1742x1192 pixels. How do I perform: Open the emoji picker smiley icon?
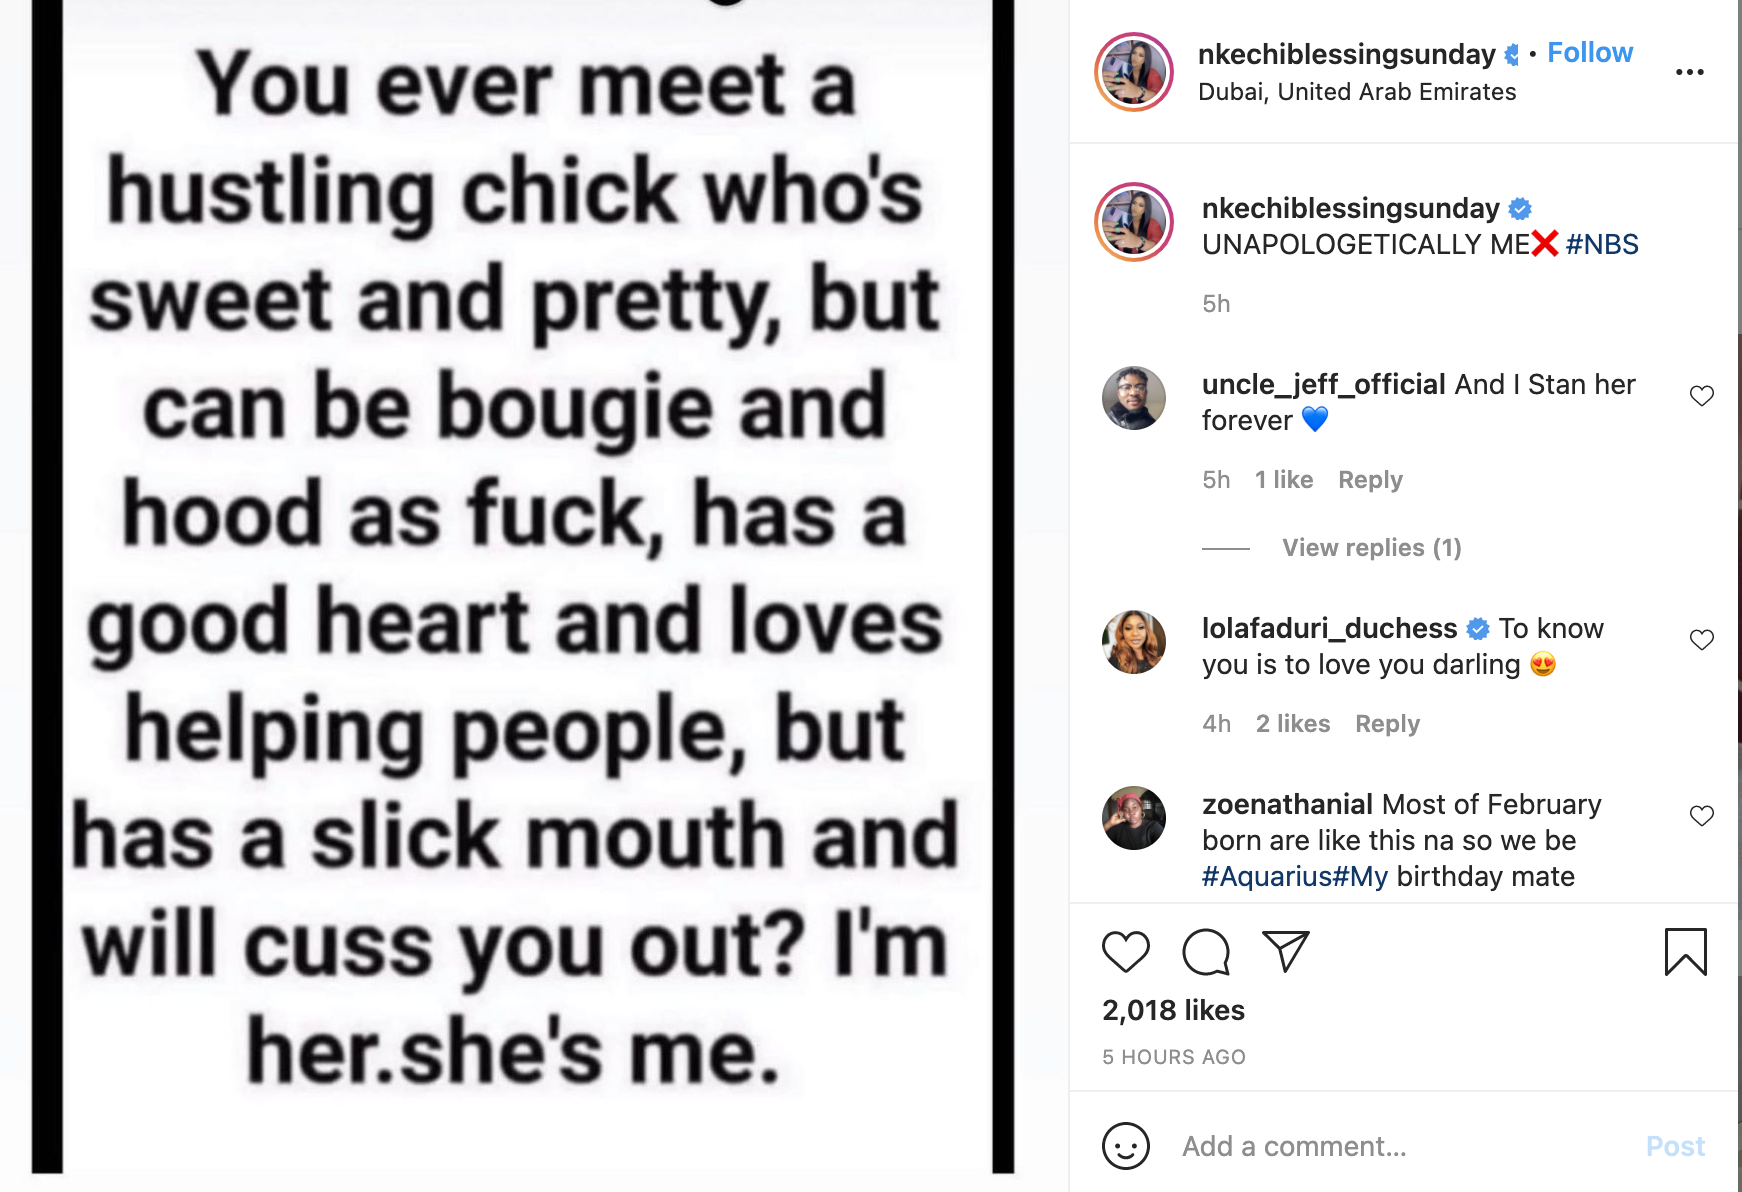1126,1146
